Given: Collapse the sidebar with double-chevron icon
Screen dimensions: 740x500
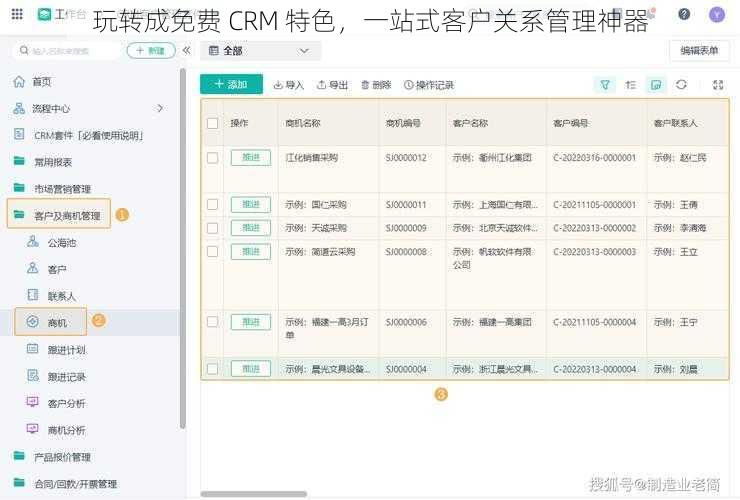Looking at the screenshot, I should tap(186, 50).
